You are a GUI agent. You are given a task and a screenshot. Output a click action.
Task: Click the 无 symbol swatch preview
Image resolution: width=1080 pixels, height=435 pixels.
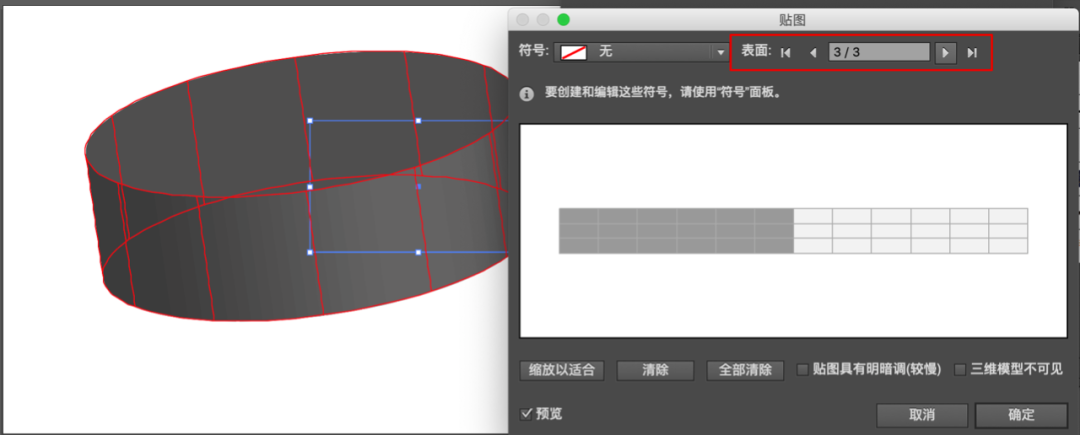click(574, 52)
